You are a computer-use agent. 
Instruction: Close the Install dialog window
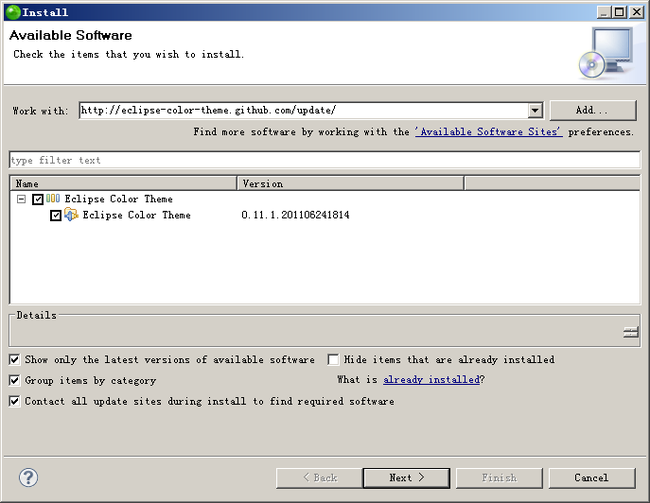point(636,12)
